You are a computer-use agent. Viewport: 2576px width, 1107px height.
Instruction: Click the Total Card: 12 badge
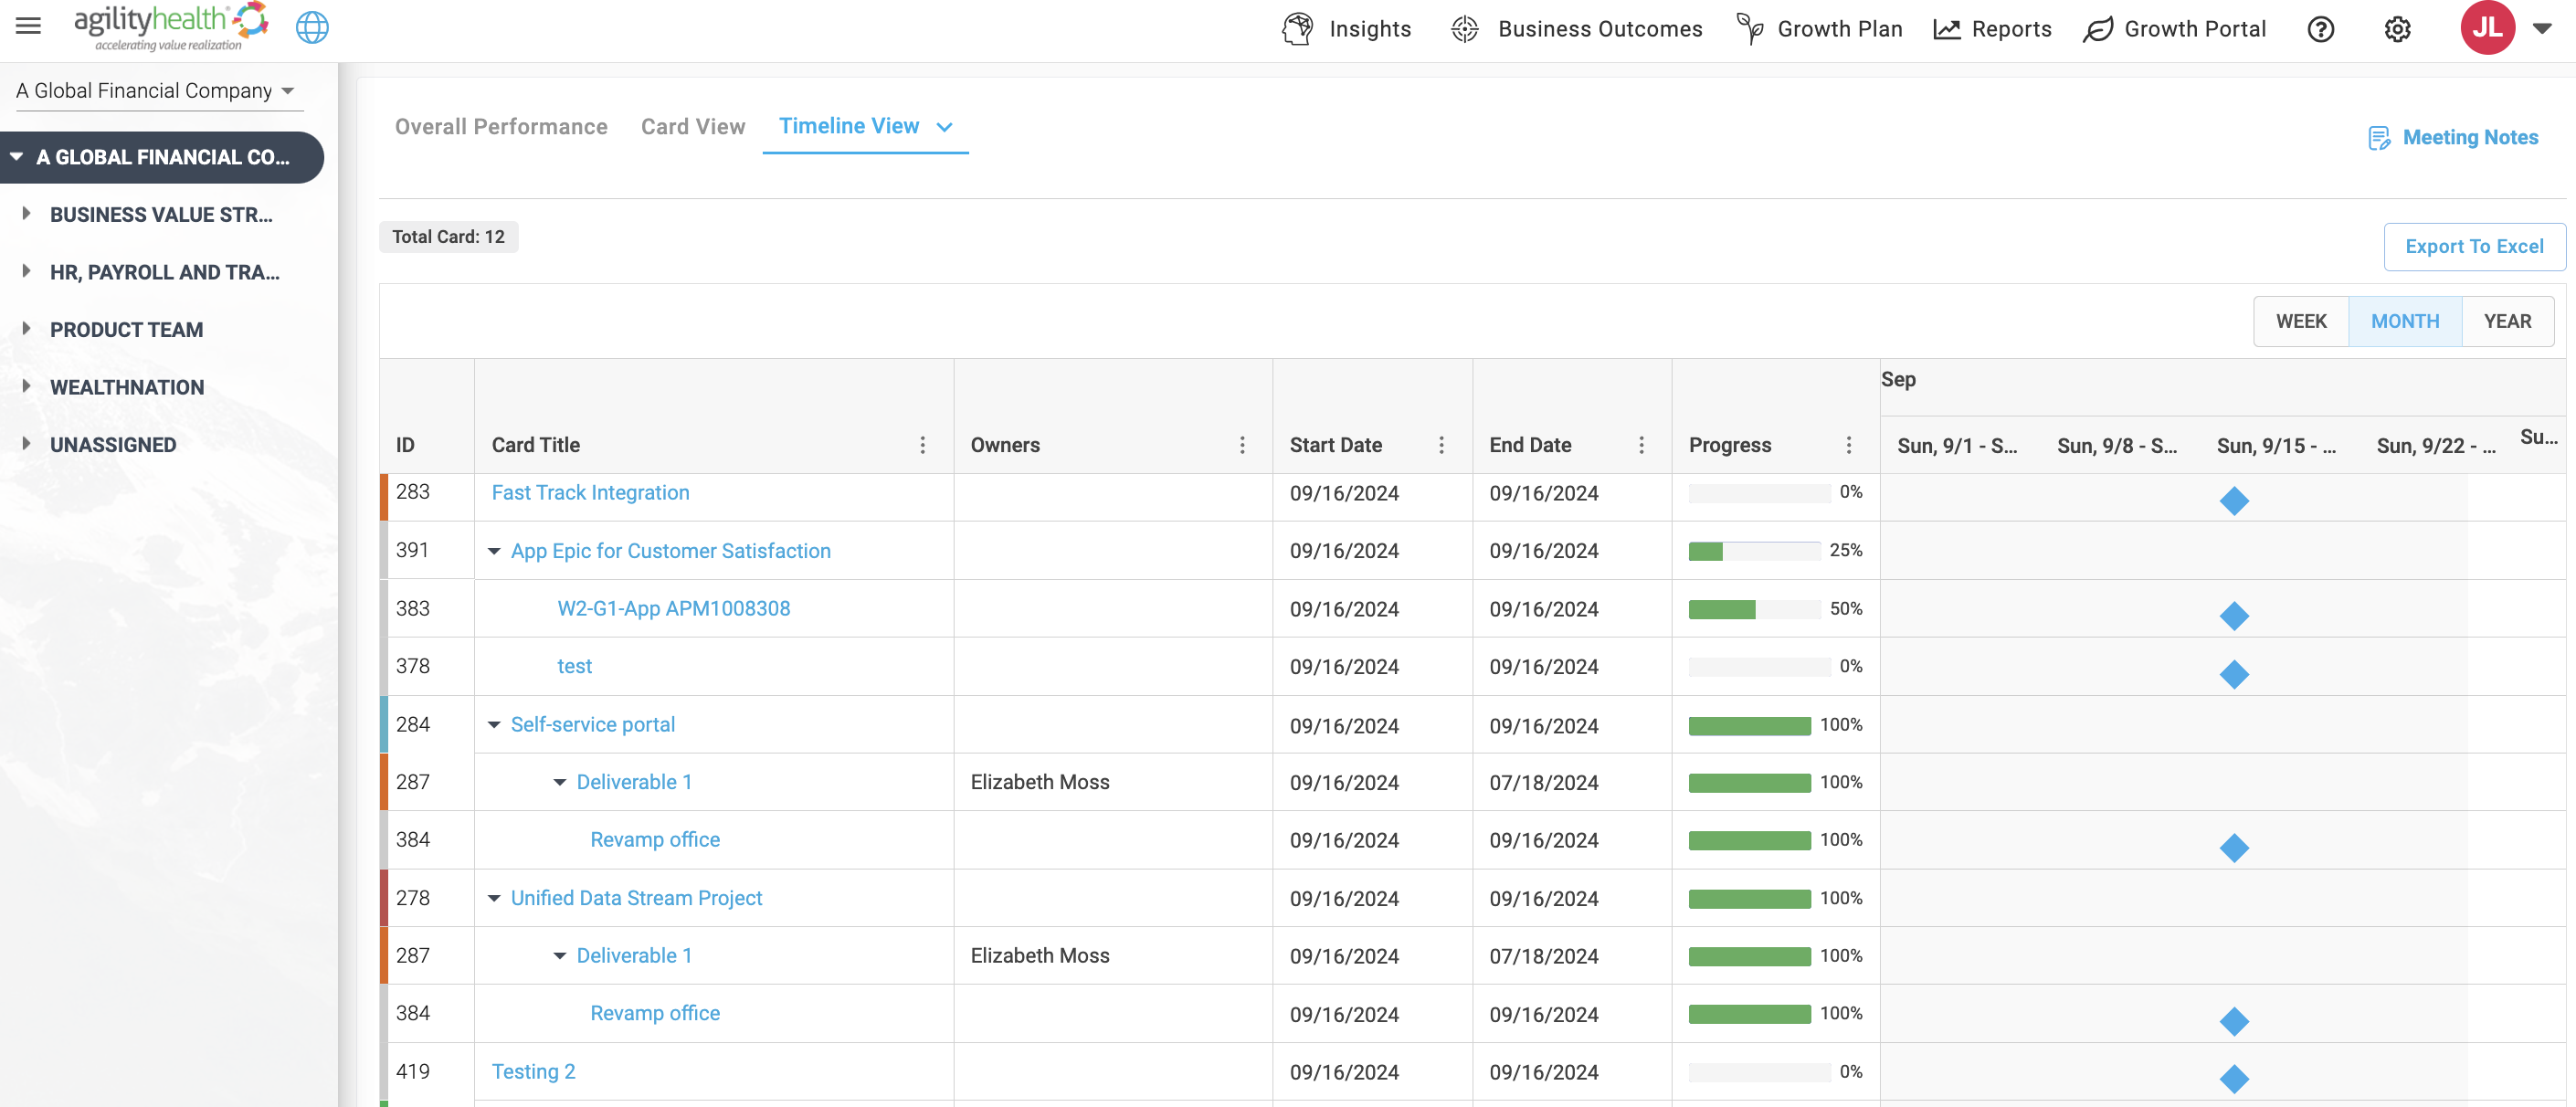pos(448,237)
